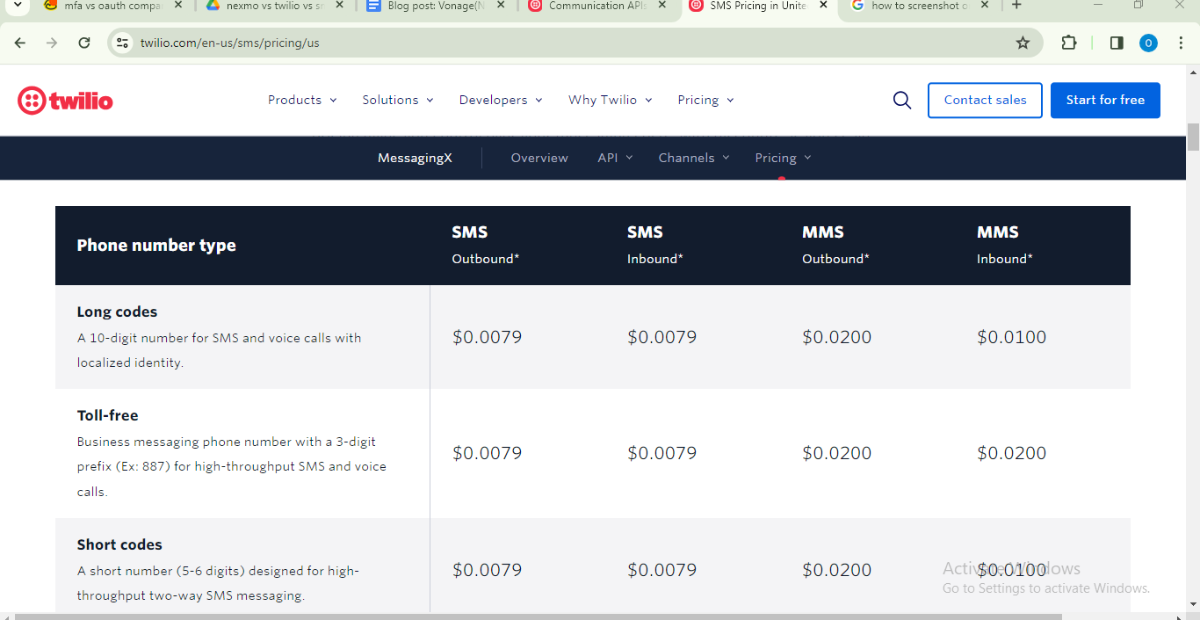Switch to the 'how to screenshot' Google tab
The height and width of the screenshot is (620, 1200).
coord(920,5)
